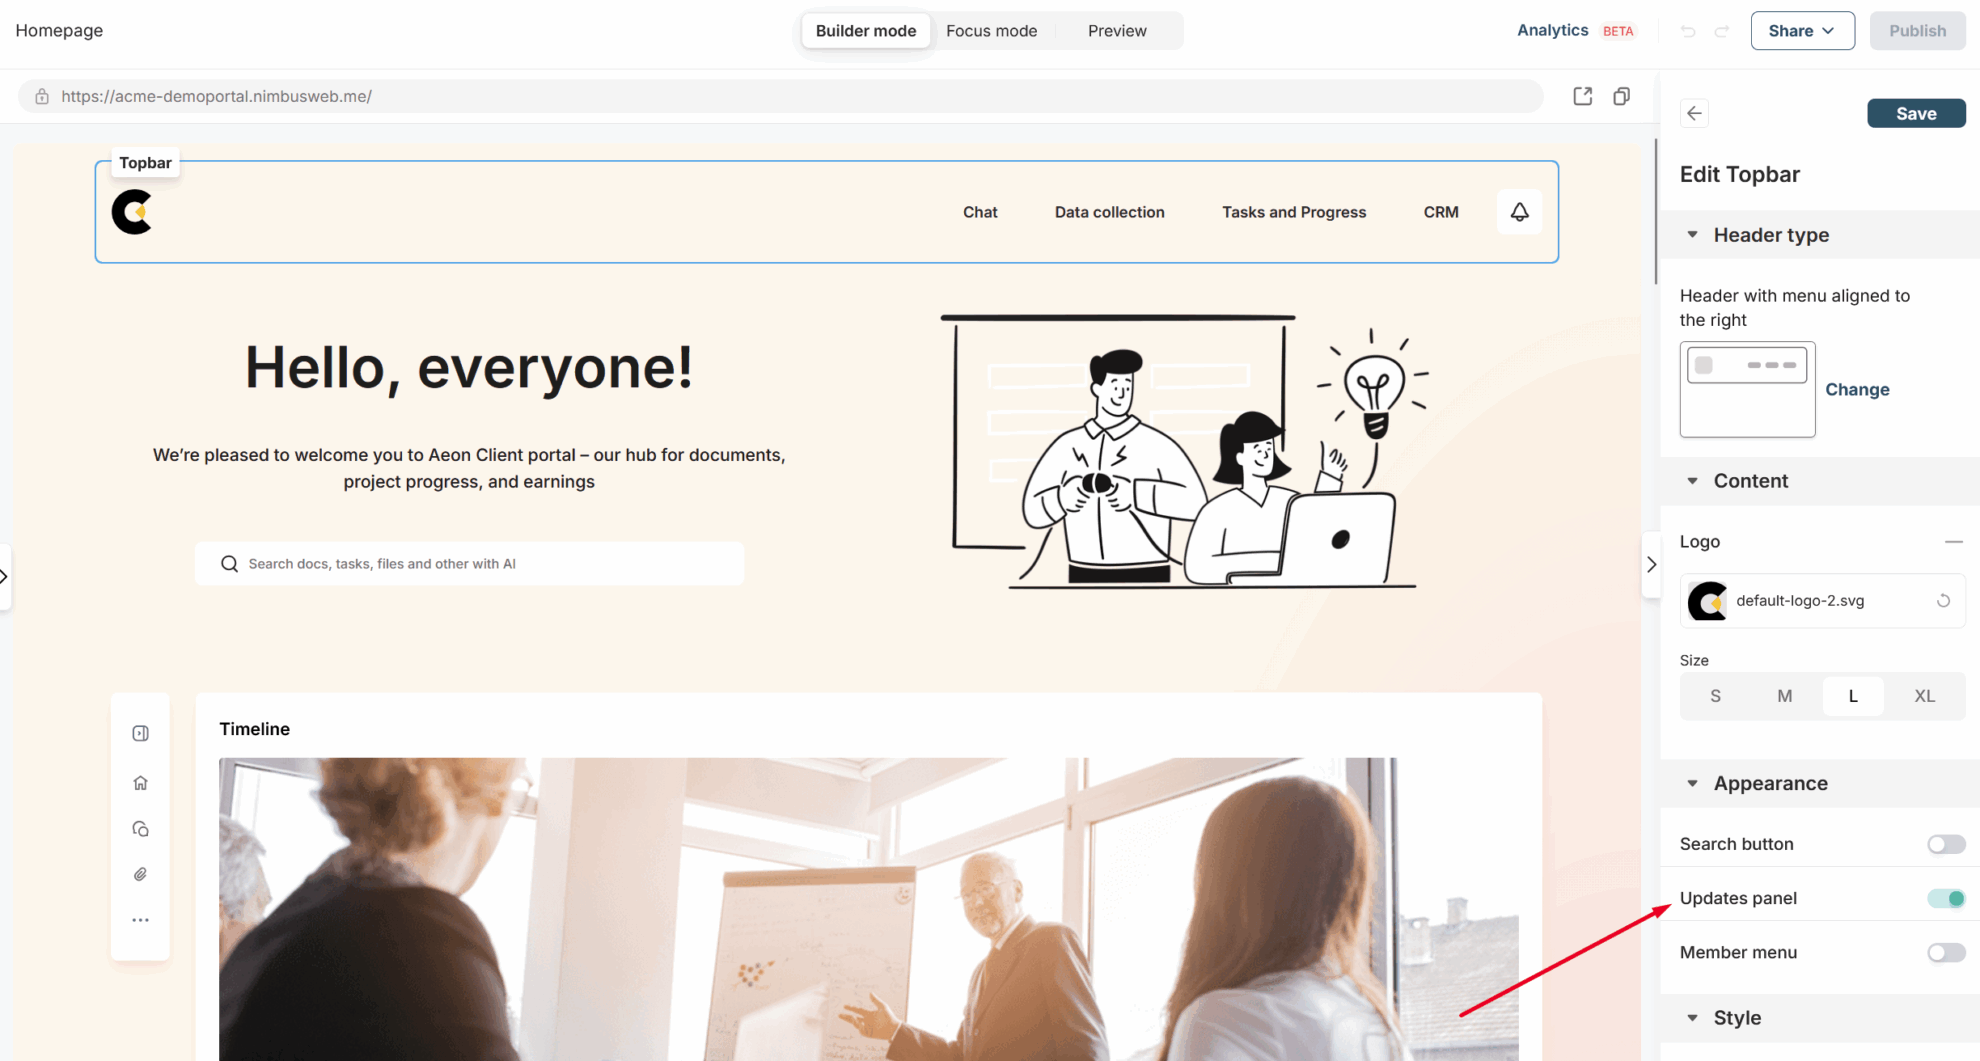The image size is (1980, 1061).
Task: Click the home icon in left widget sidebar
Action: click(x=140, y=783)
